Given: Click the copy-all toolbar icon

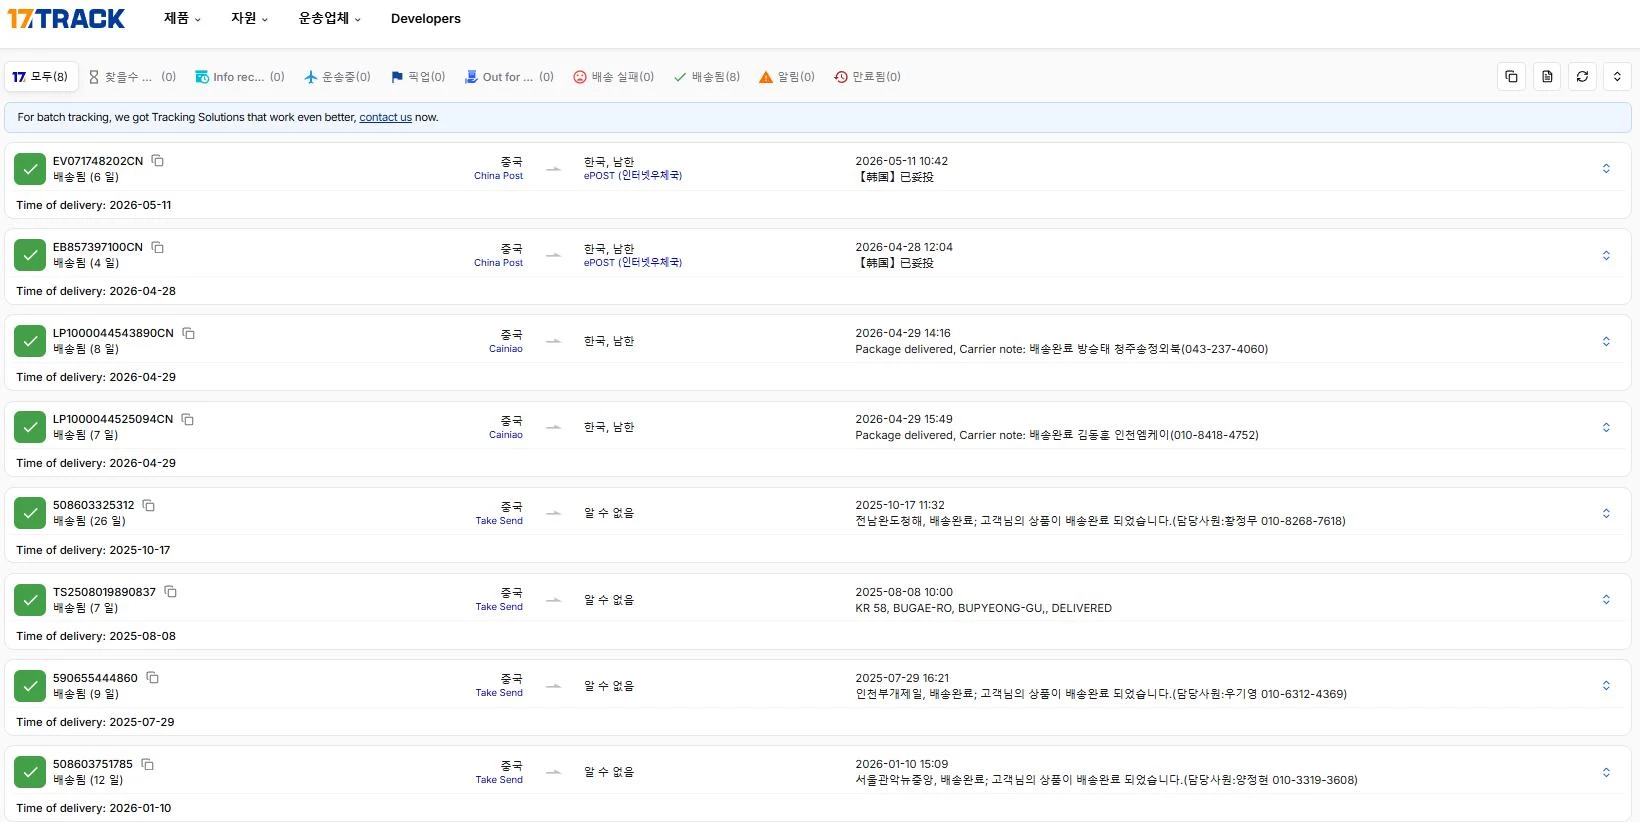Looking at the screenshot, I should [x=1511, y=77].
